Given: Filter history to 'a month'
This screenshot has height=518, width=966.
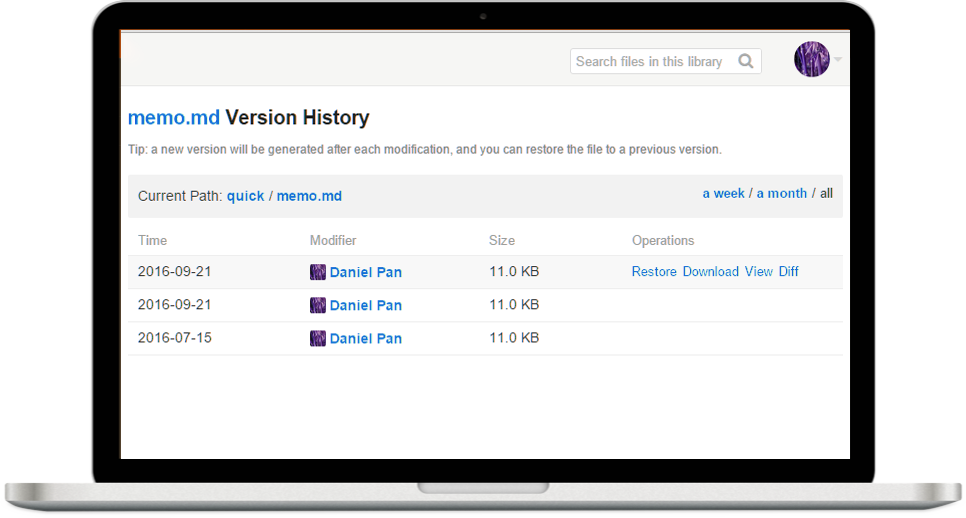Looking at the screenshot, I should 781,193.
